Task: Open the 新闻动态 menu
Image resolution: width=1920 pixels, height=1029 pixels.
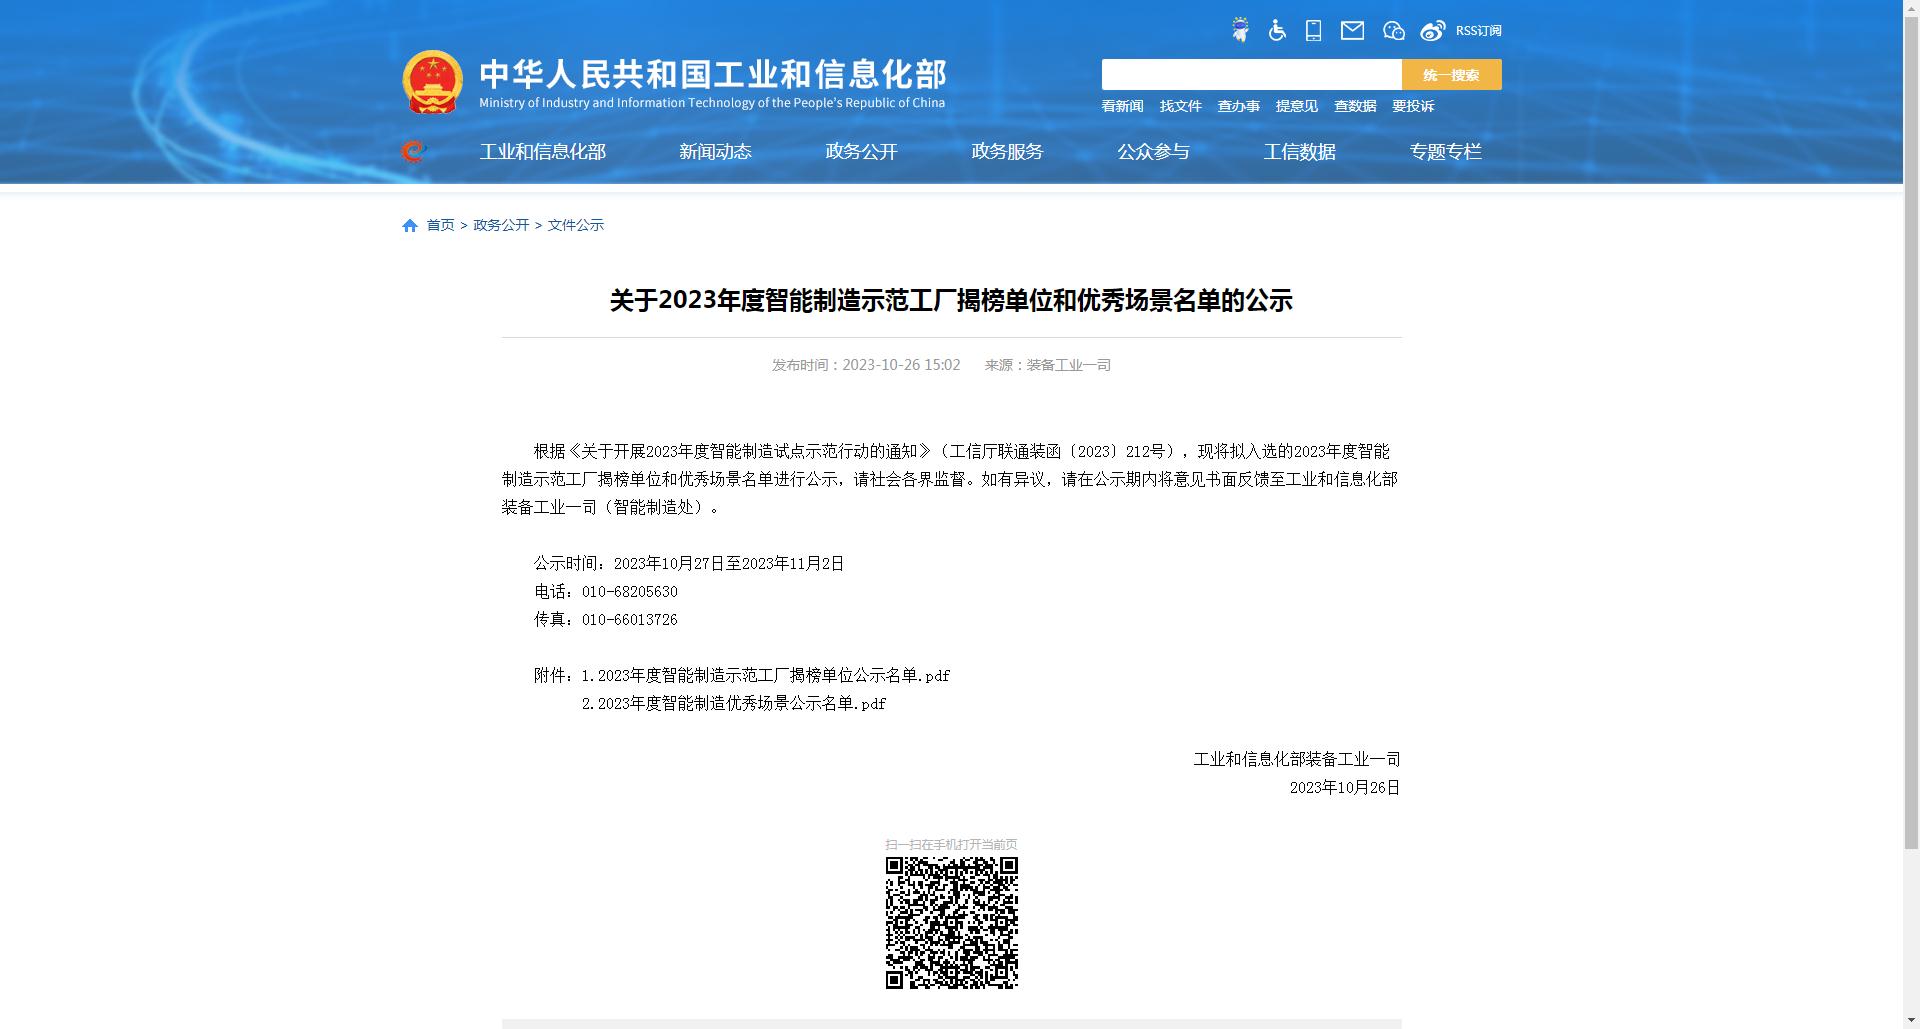Action: coord(715,152)
